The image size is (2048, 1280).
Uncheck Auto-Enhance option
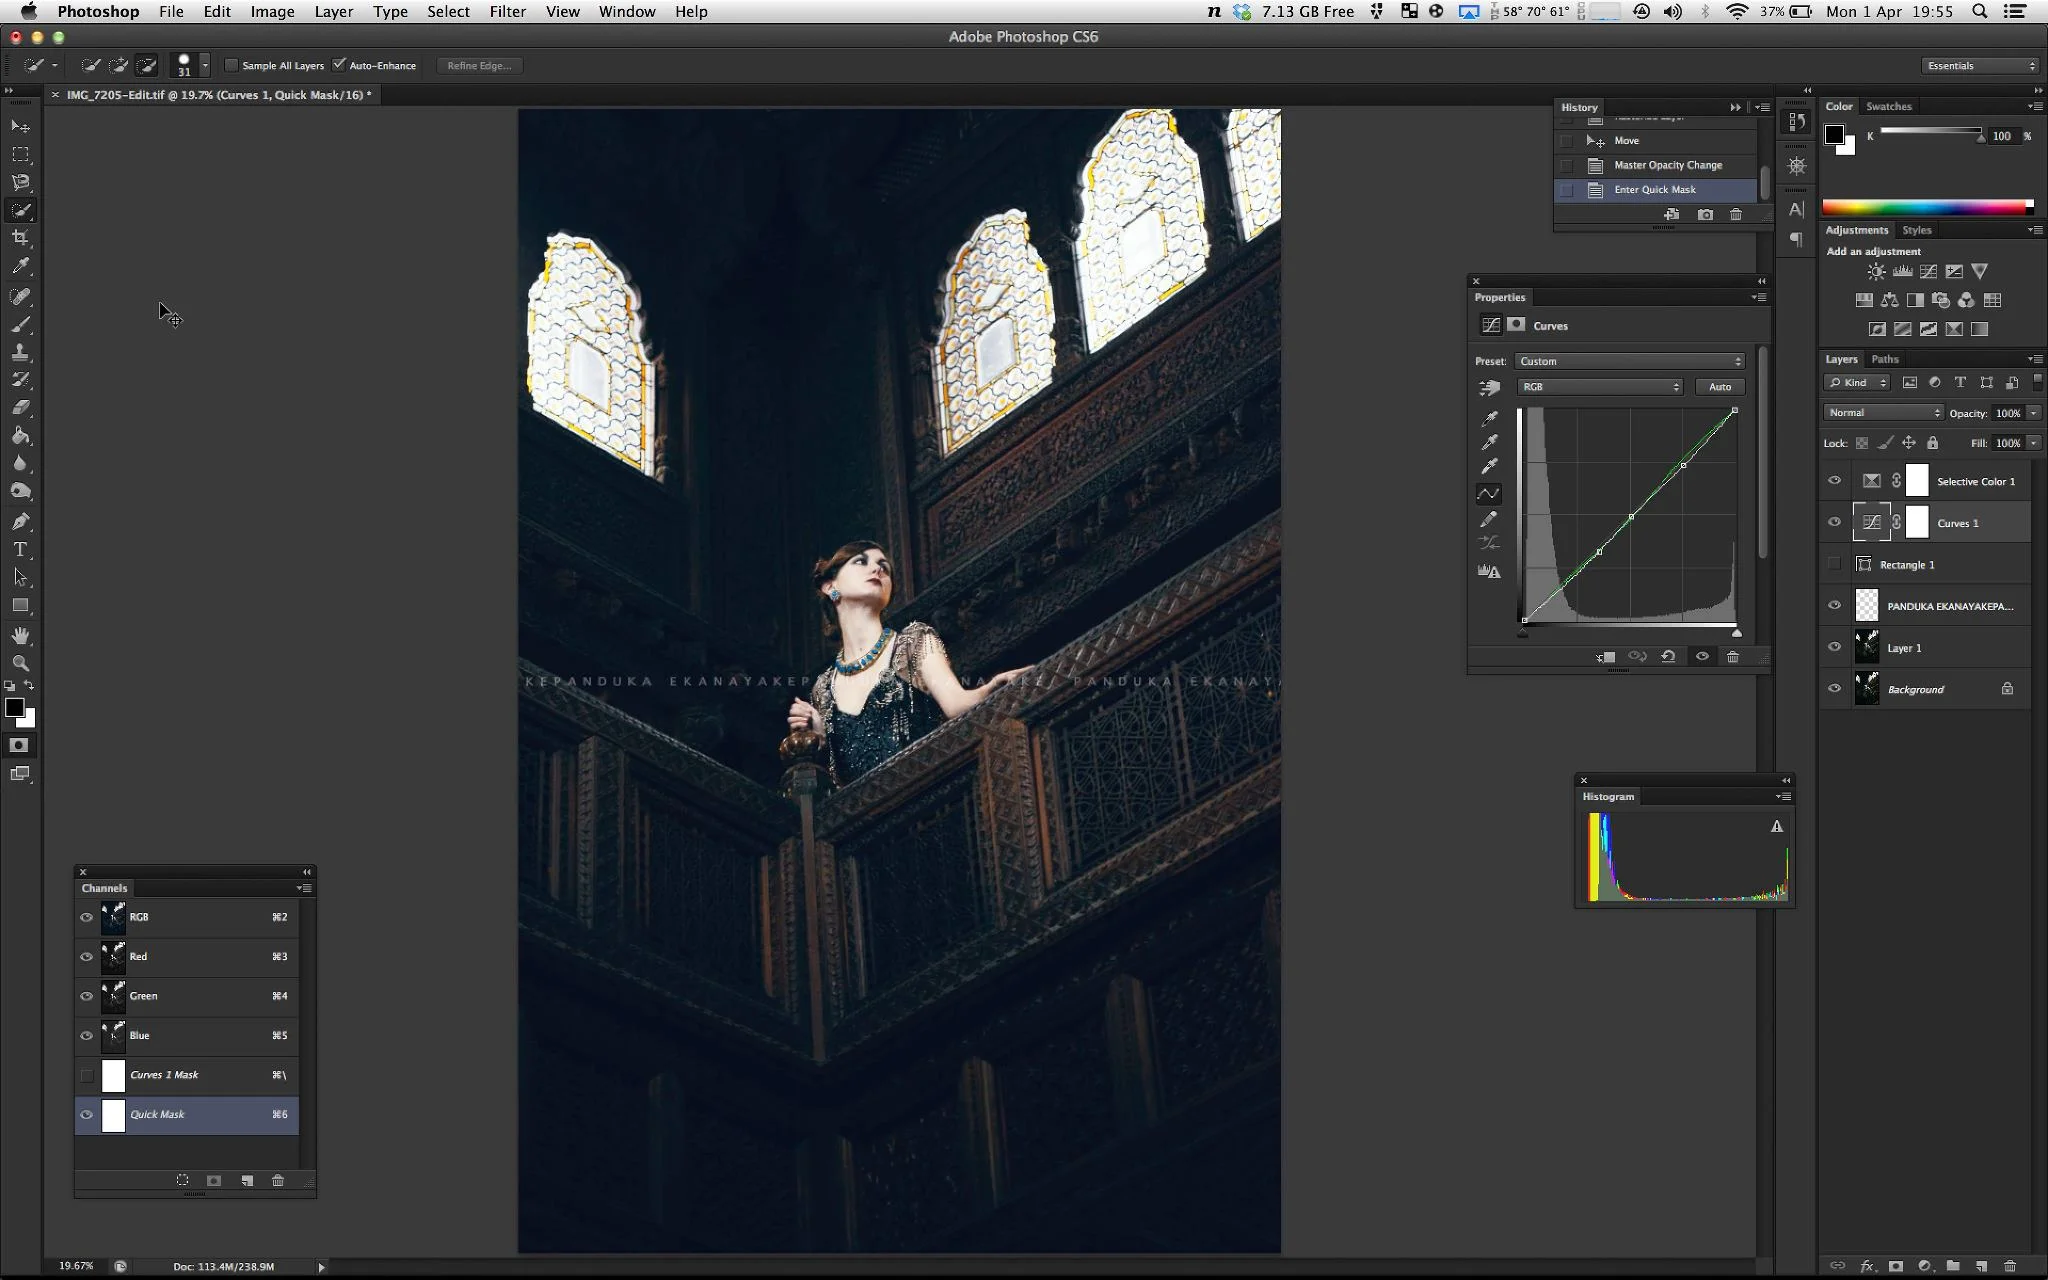pos(340,65)
